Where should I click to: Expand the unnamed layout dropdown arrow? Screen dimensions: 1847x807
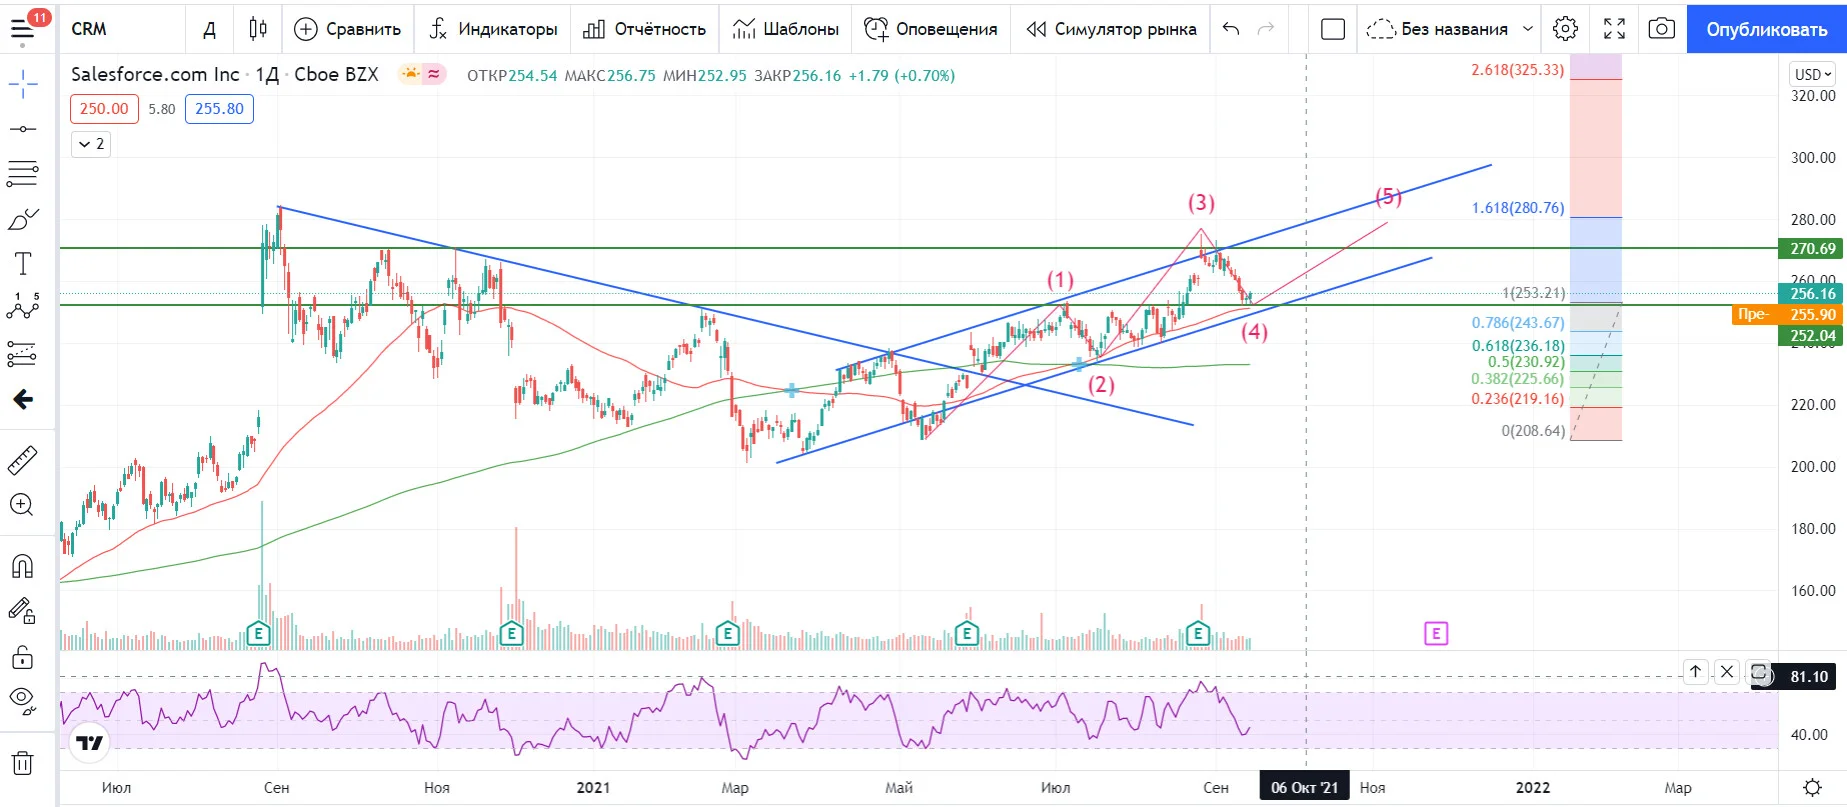click(1527, 29)
